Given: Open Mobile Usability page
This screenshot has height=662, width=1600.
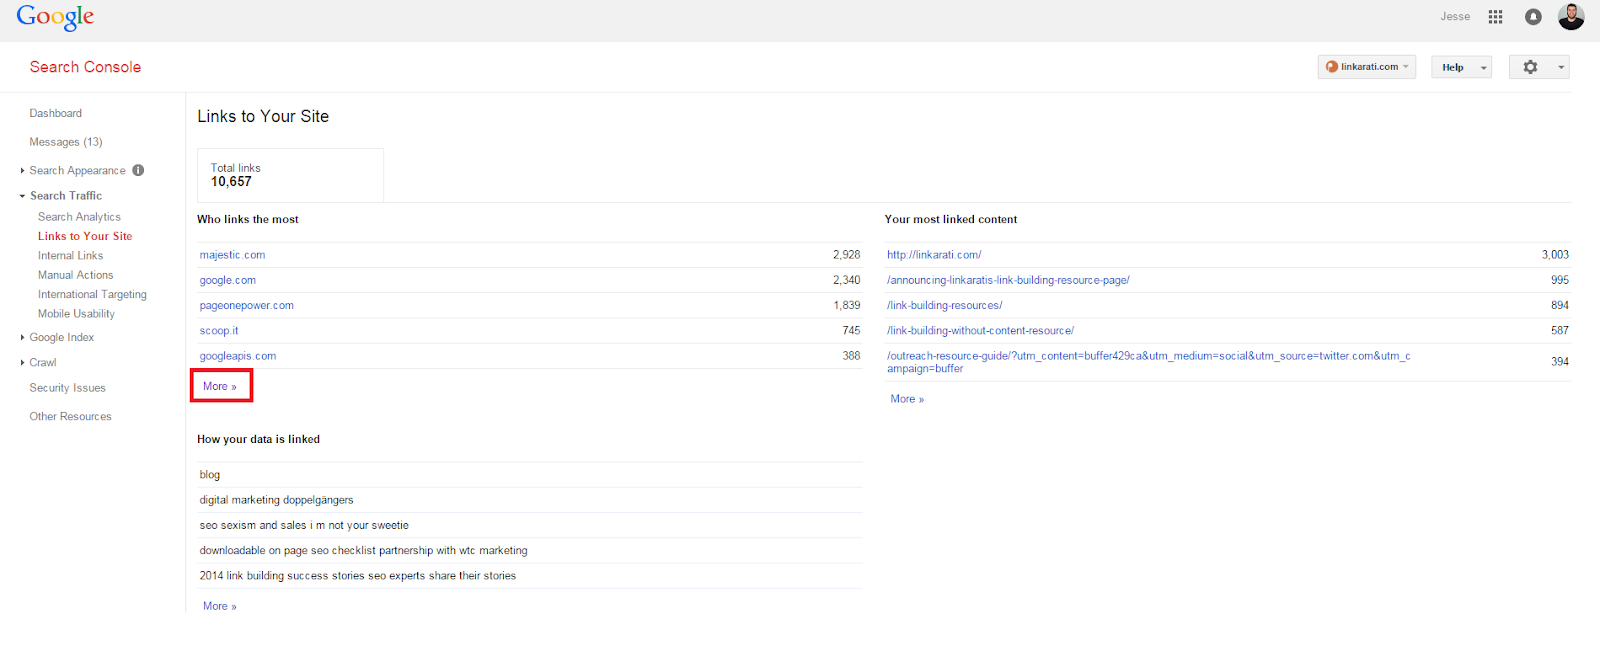Looking at the screenshot, I should [x=76, y=314].
